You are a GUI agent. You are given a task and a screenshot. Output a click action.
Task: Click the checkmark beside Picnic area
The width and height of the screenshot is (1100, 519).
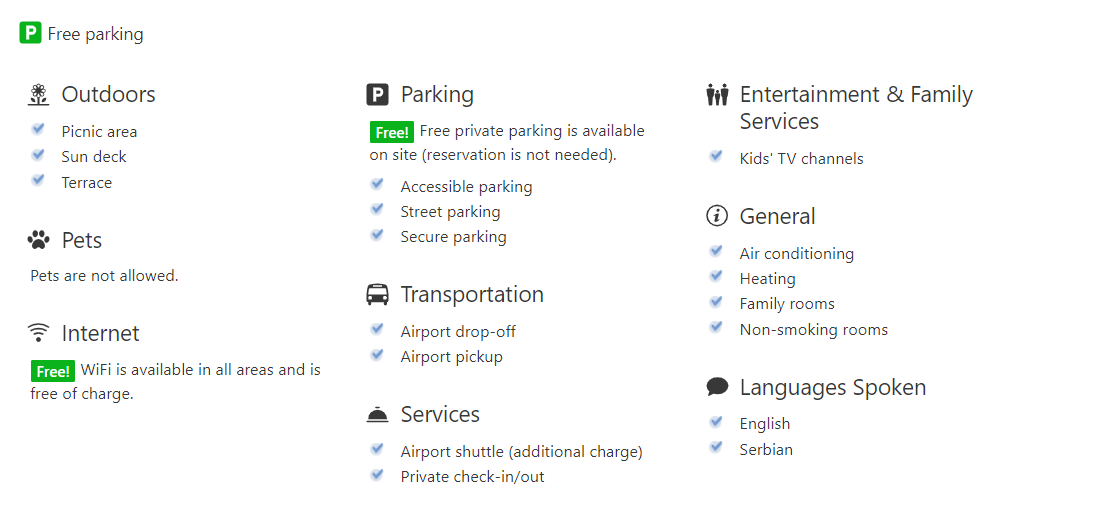[x=38, y=129]
